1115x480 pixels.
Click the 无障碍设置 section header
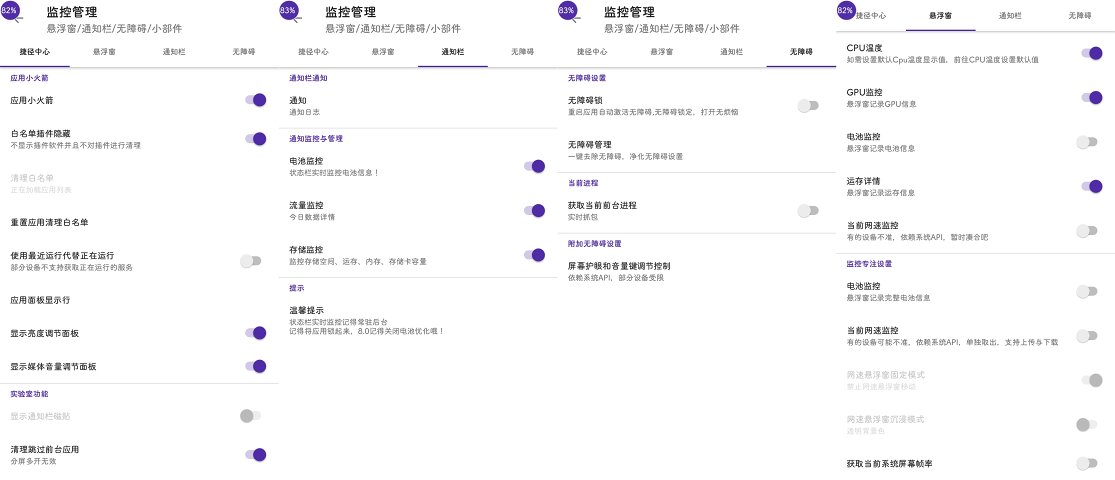pos(587,78)
